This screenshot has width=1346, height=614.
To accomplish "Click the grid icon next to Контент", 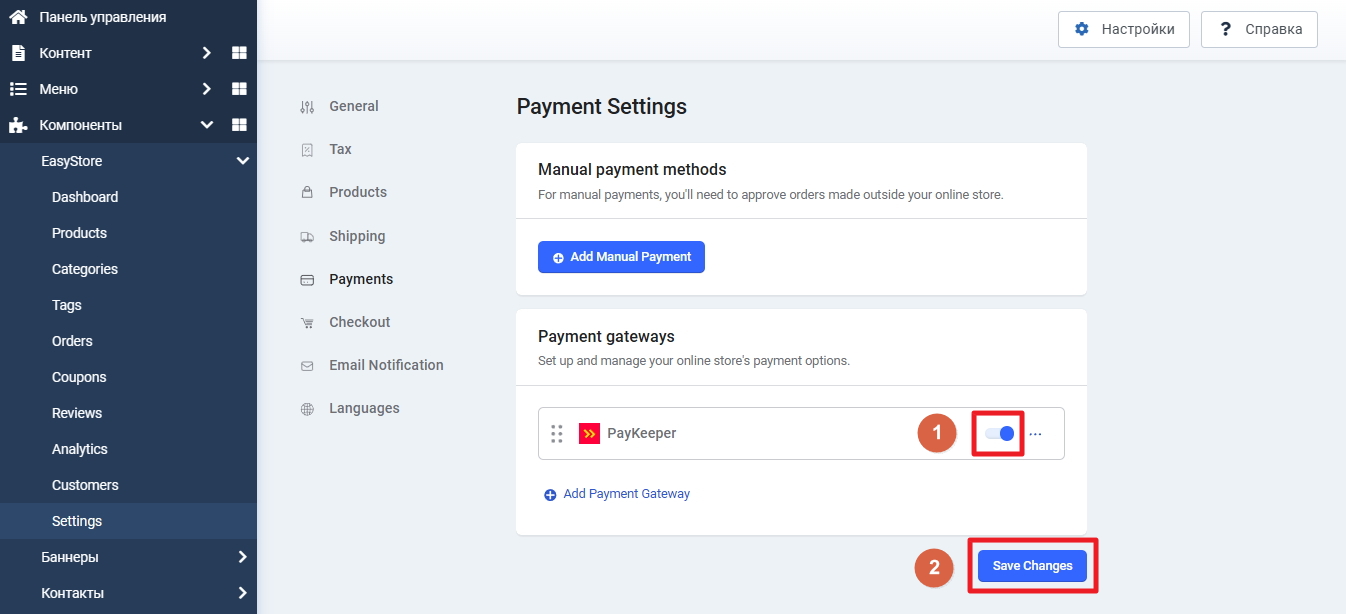I will click(239, 53).
